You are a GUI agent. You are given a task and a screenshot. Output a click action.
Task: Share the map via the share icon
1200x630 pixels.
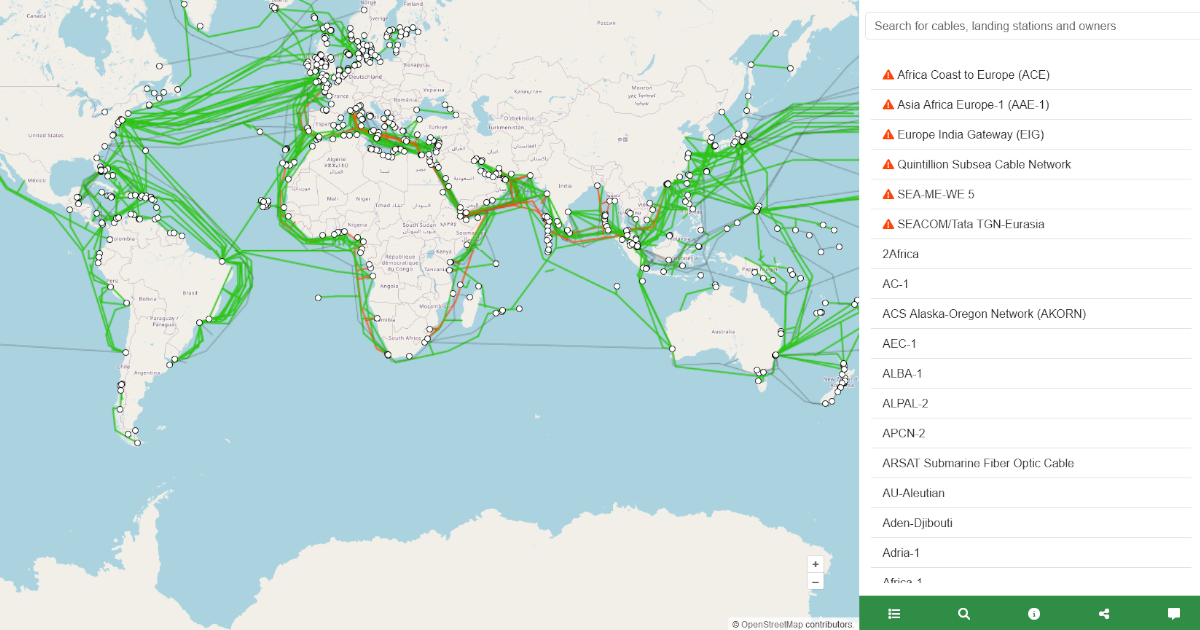[1103, 613]
